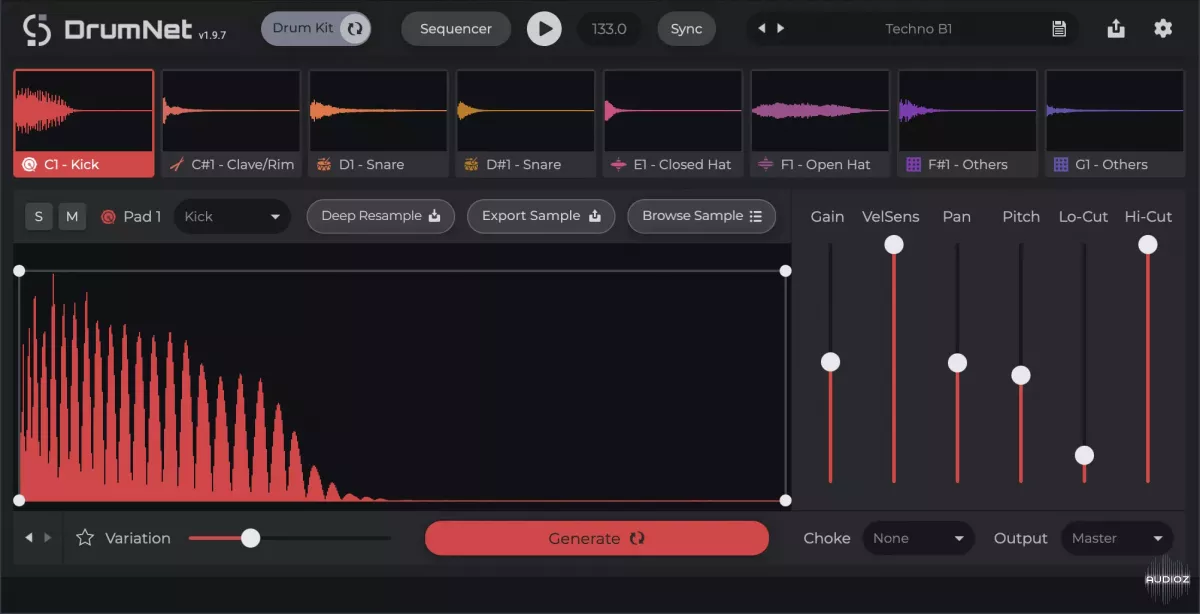This screenshot has width=1200, height=614.
Task: Select the G1 - Others pad
Action: (x=1115, y=123)
